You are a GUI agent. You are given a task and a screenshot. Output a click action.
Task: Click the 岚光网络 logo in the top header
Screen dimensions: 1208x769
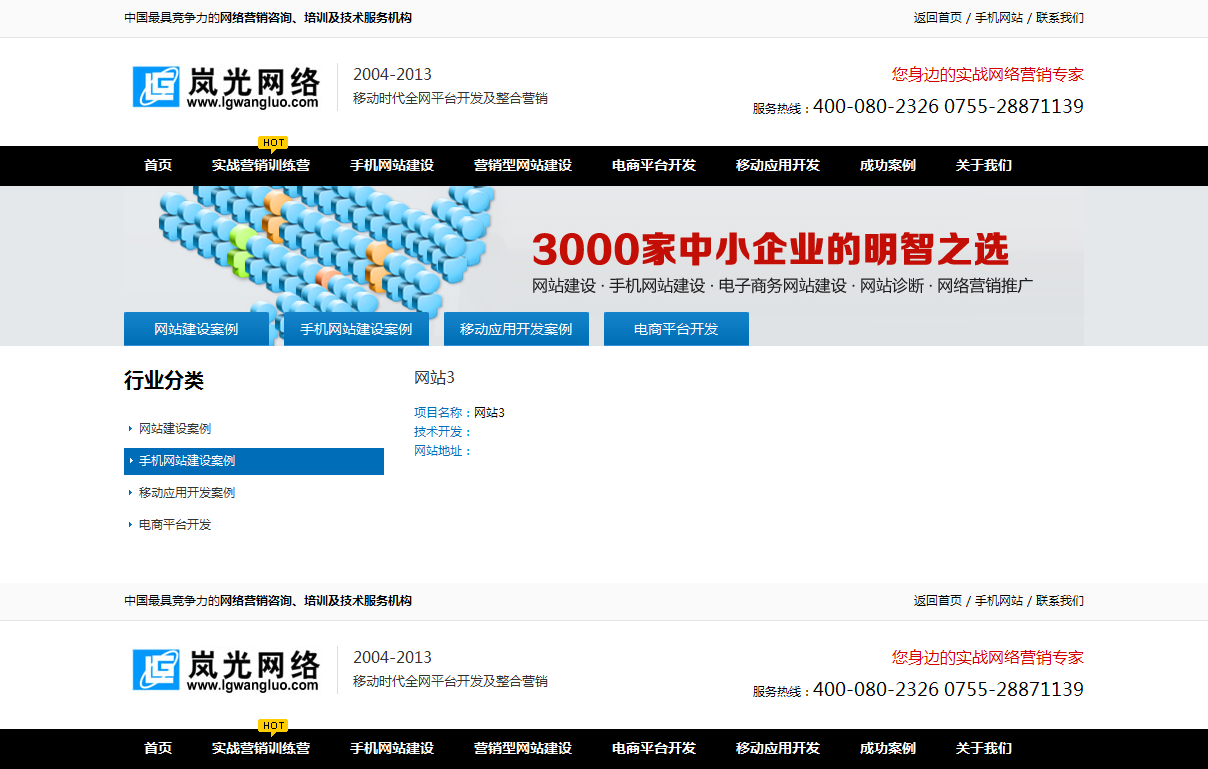226,87
